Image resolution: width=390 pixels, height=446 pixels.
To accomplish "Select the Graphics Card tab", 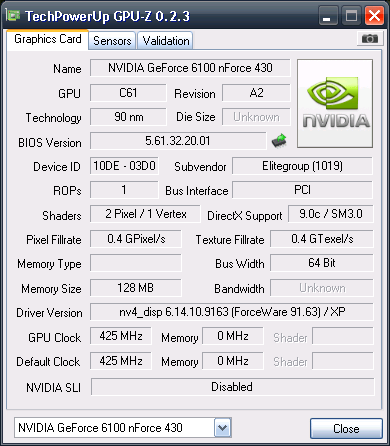I will pyautogui.click(x=48, y=39).
